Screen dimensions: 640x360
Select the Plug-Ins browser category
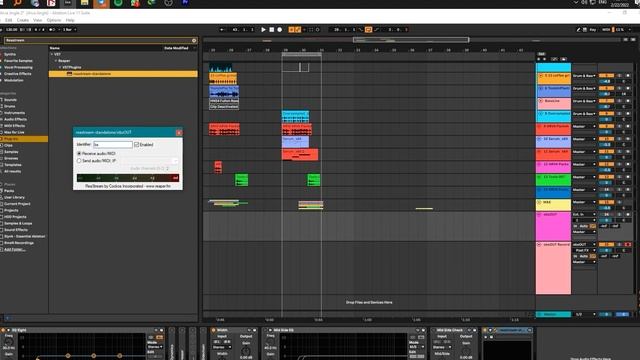[24, 139]
